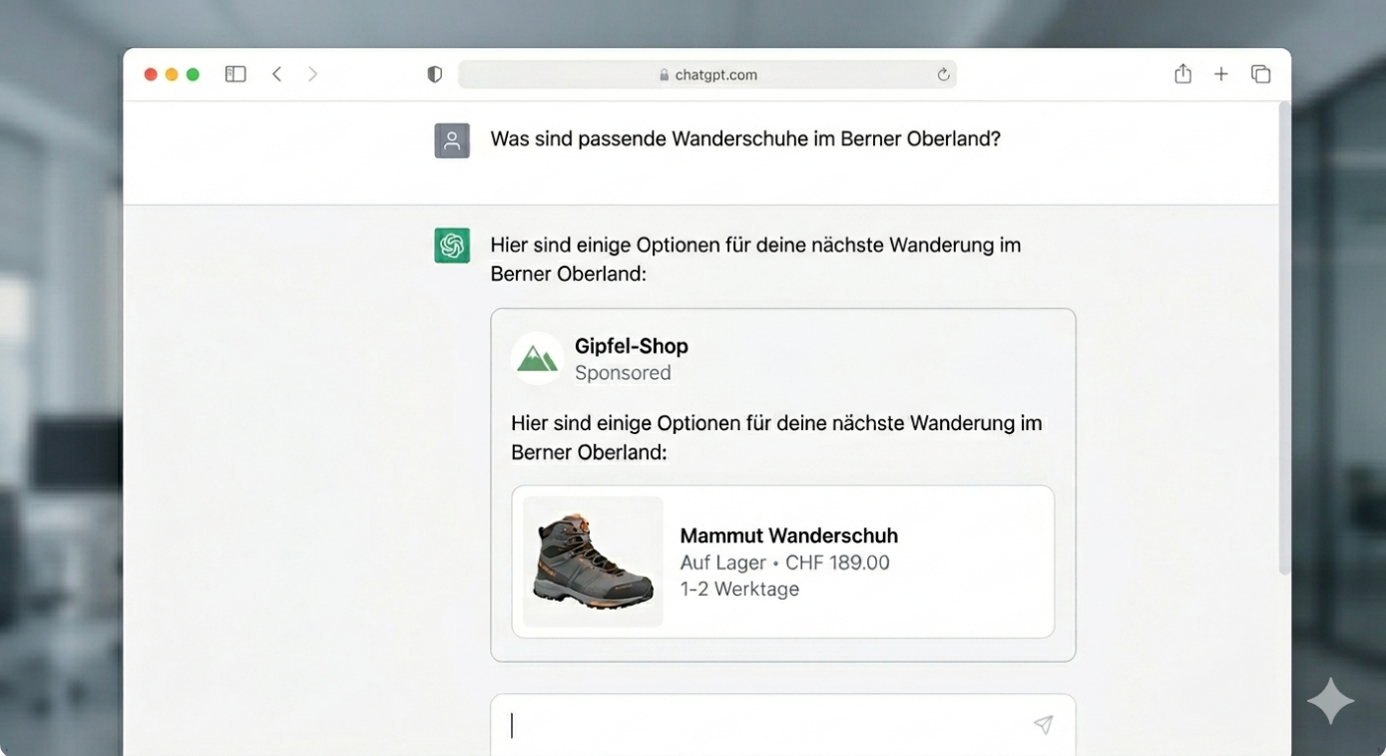Minimize the window with yellow button
The image size is (1386, 756).
pos(172,74)
